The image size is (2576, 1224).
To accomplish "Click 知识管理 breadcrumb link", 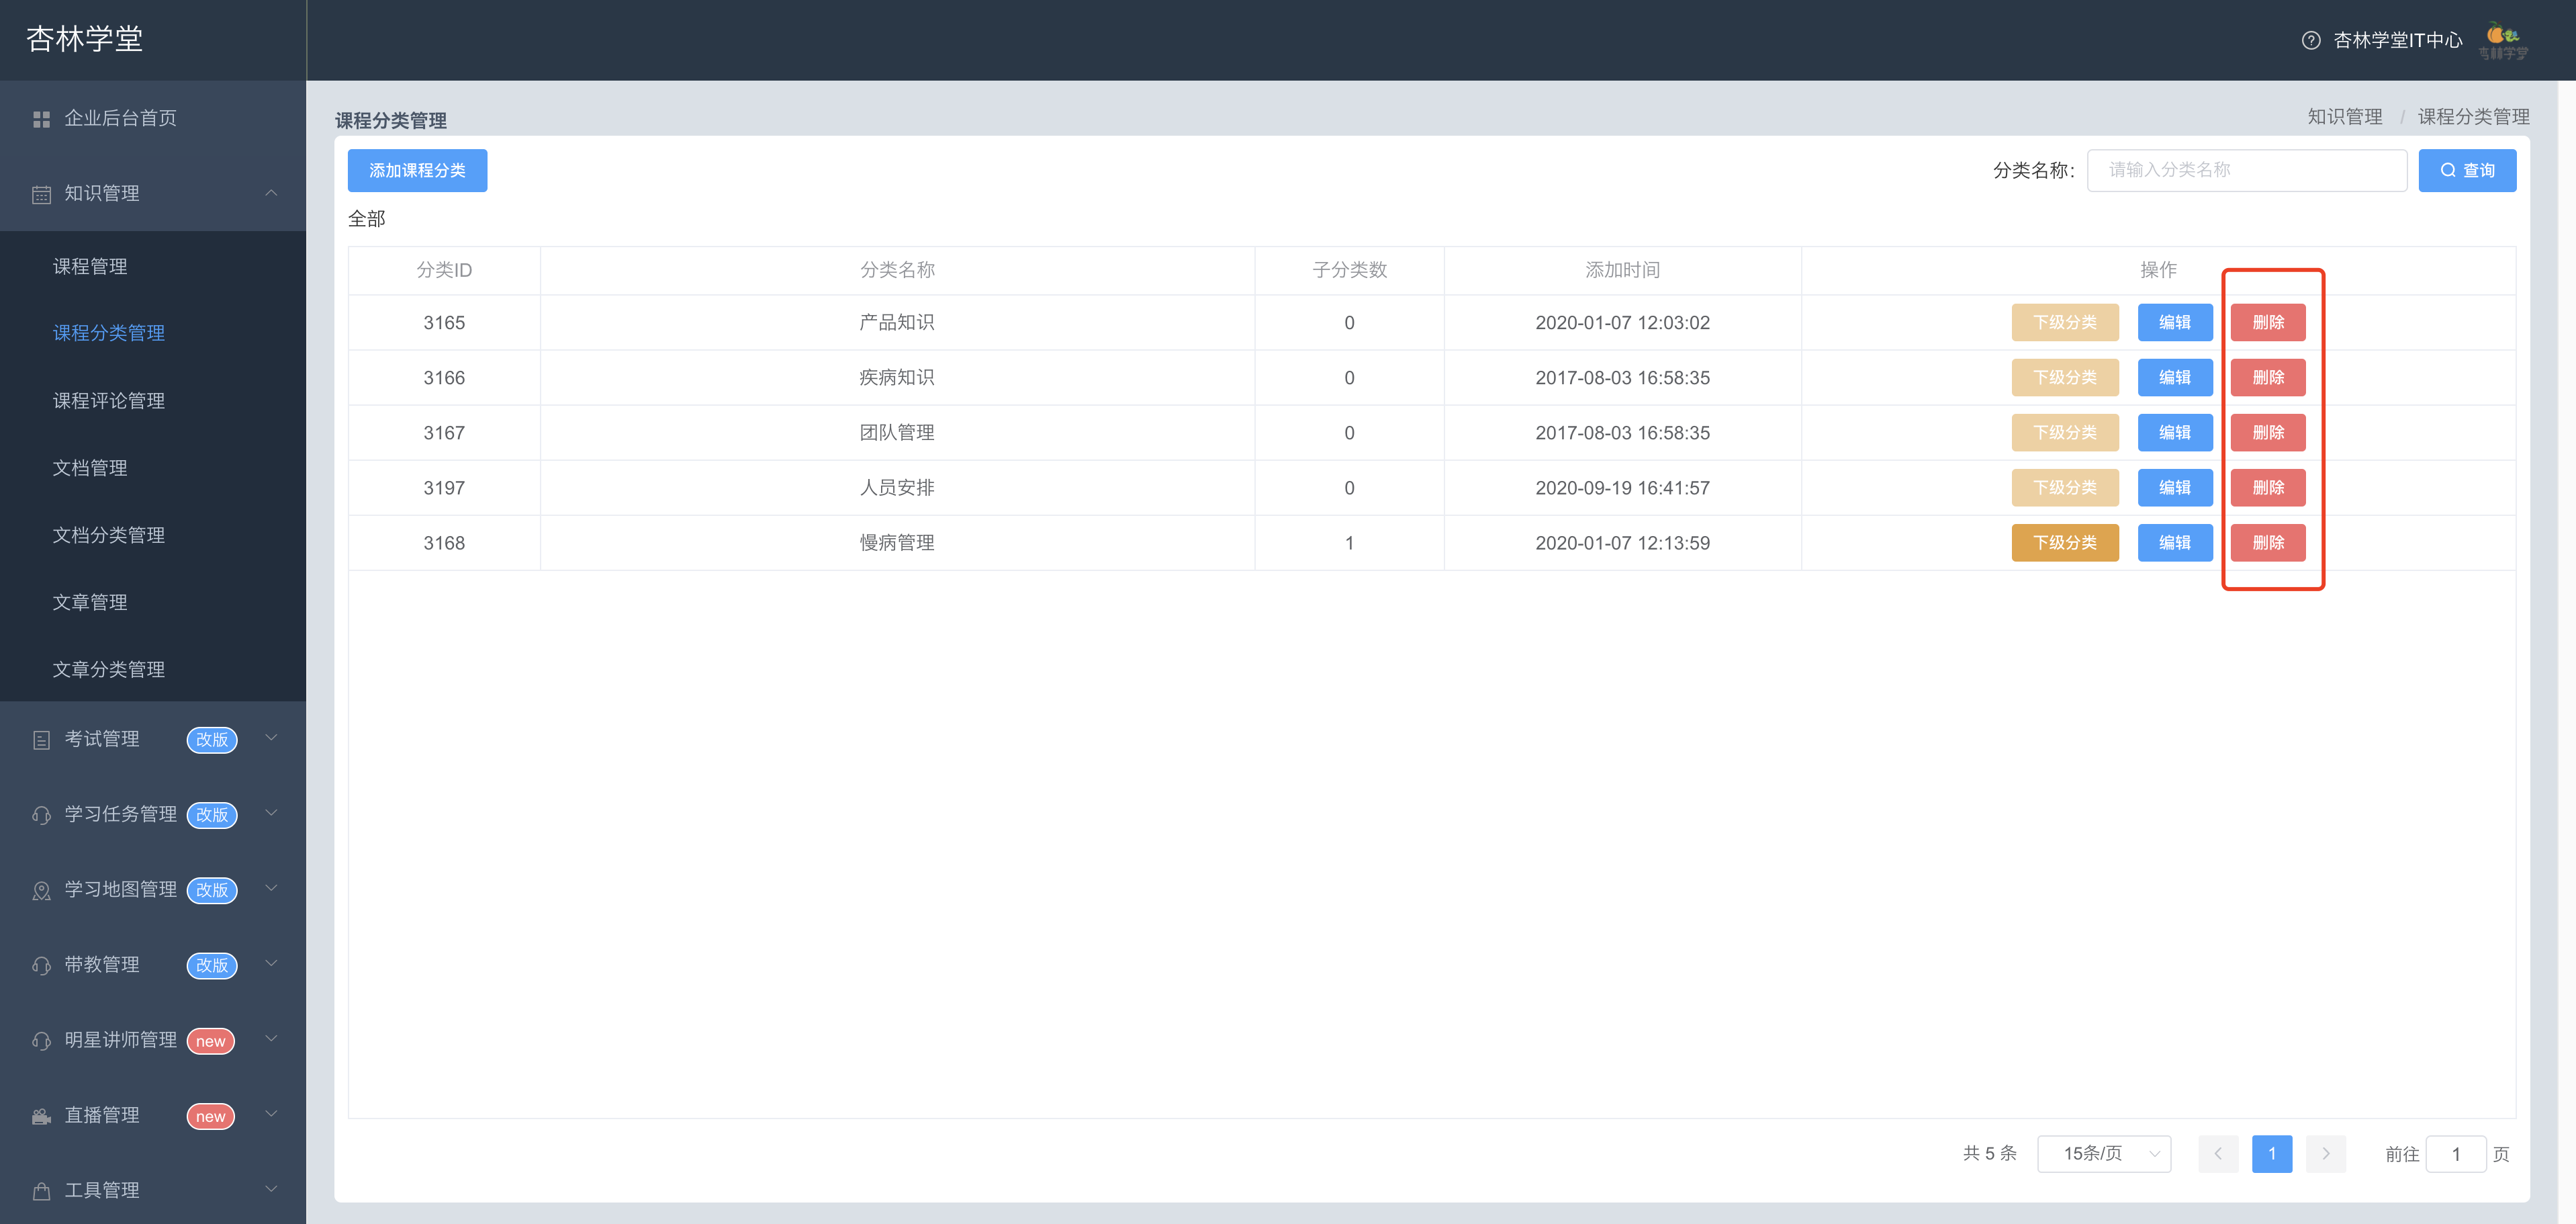I will tap(2345, 117).
